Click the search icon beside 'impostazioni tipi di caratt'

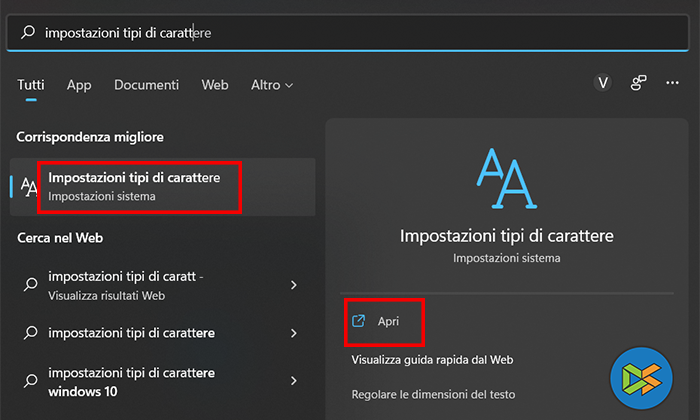click(30, 285)
